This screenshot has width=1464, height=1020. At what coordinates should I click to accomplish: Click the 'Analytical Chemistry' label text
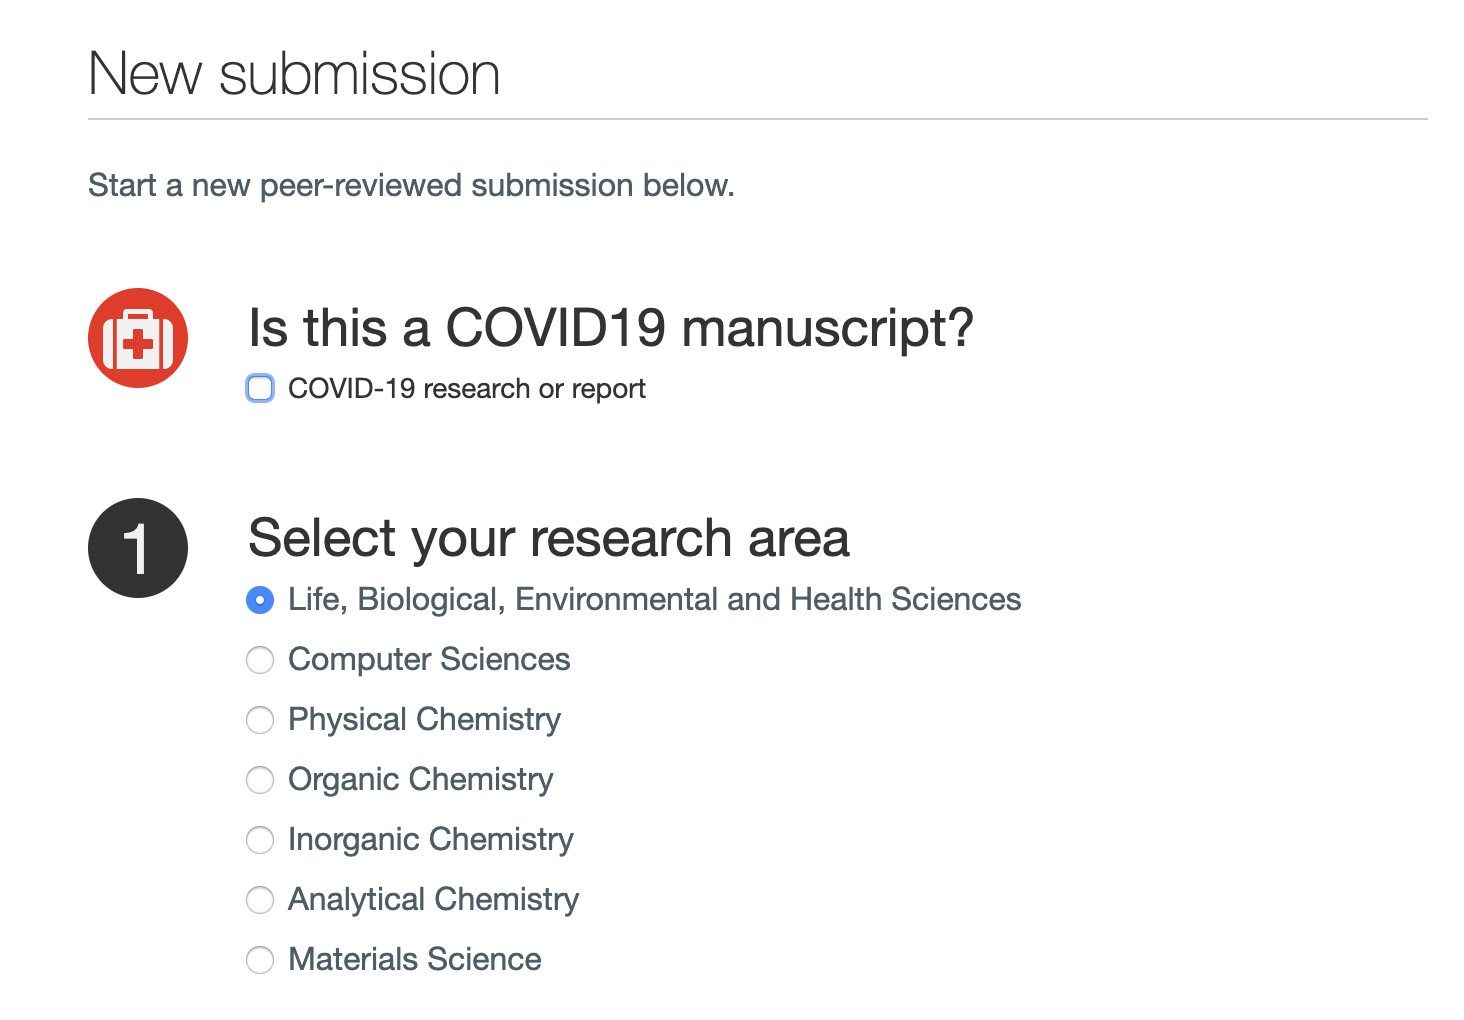pos(433,900)
